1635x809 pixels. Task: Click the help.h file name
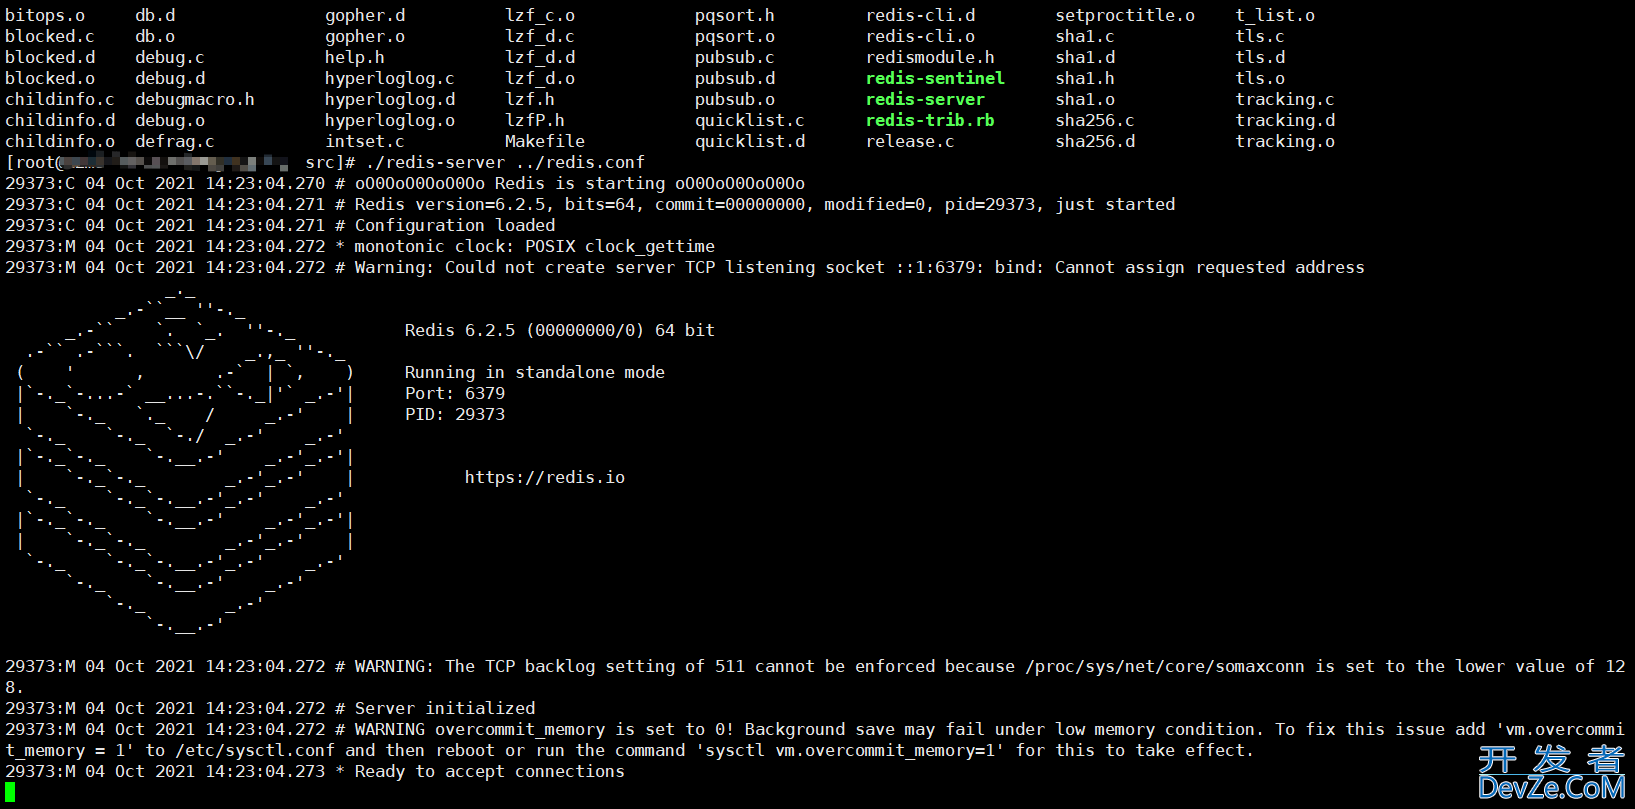pos(355,57)
